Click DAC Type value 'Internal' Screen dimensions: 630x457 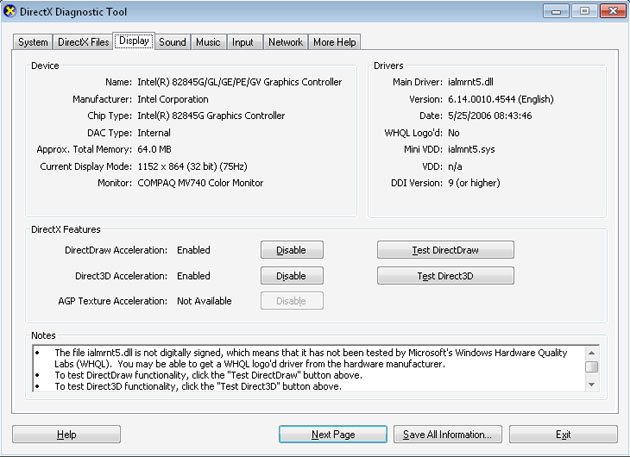[x=154, y=133]
